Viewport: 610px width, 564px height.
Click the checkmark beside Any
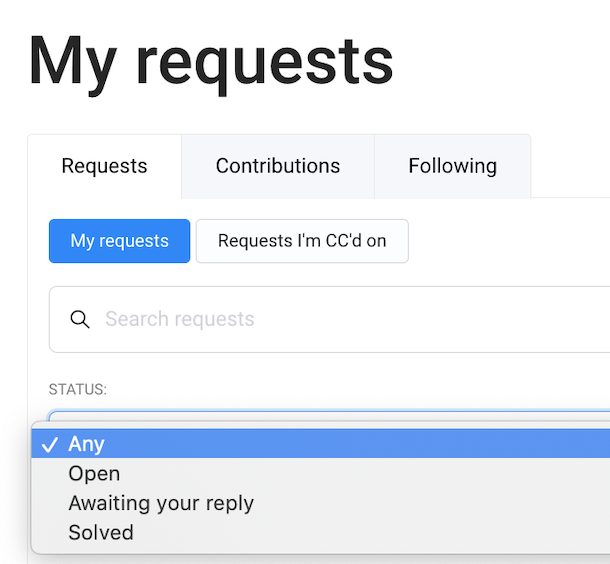pyautogui.click(x=49, y=444)
